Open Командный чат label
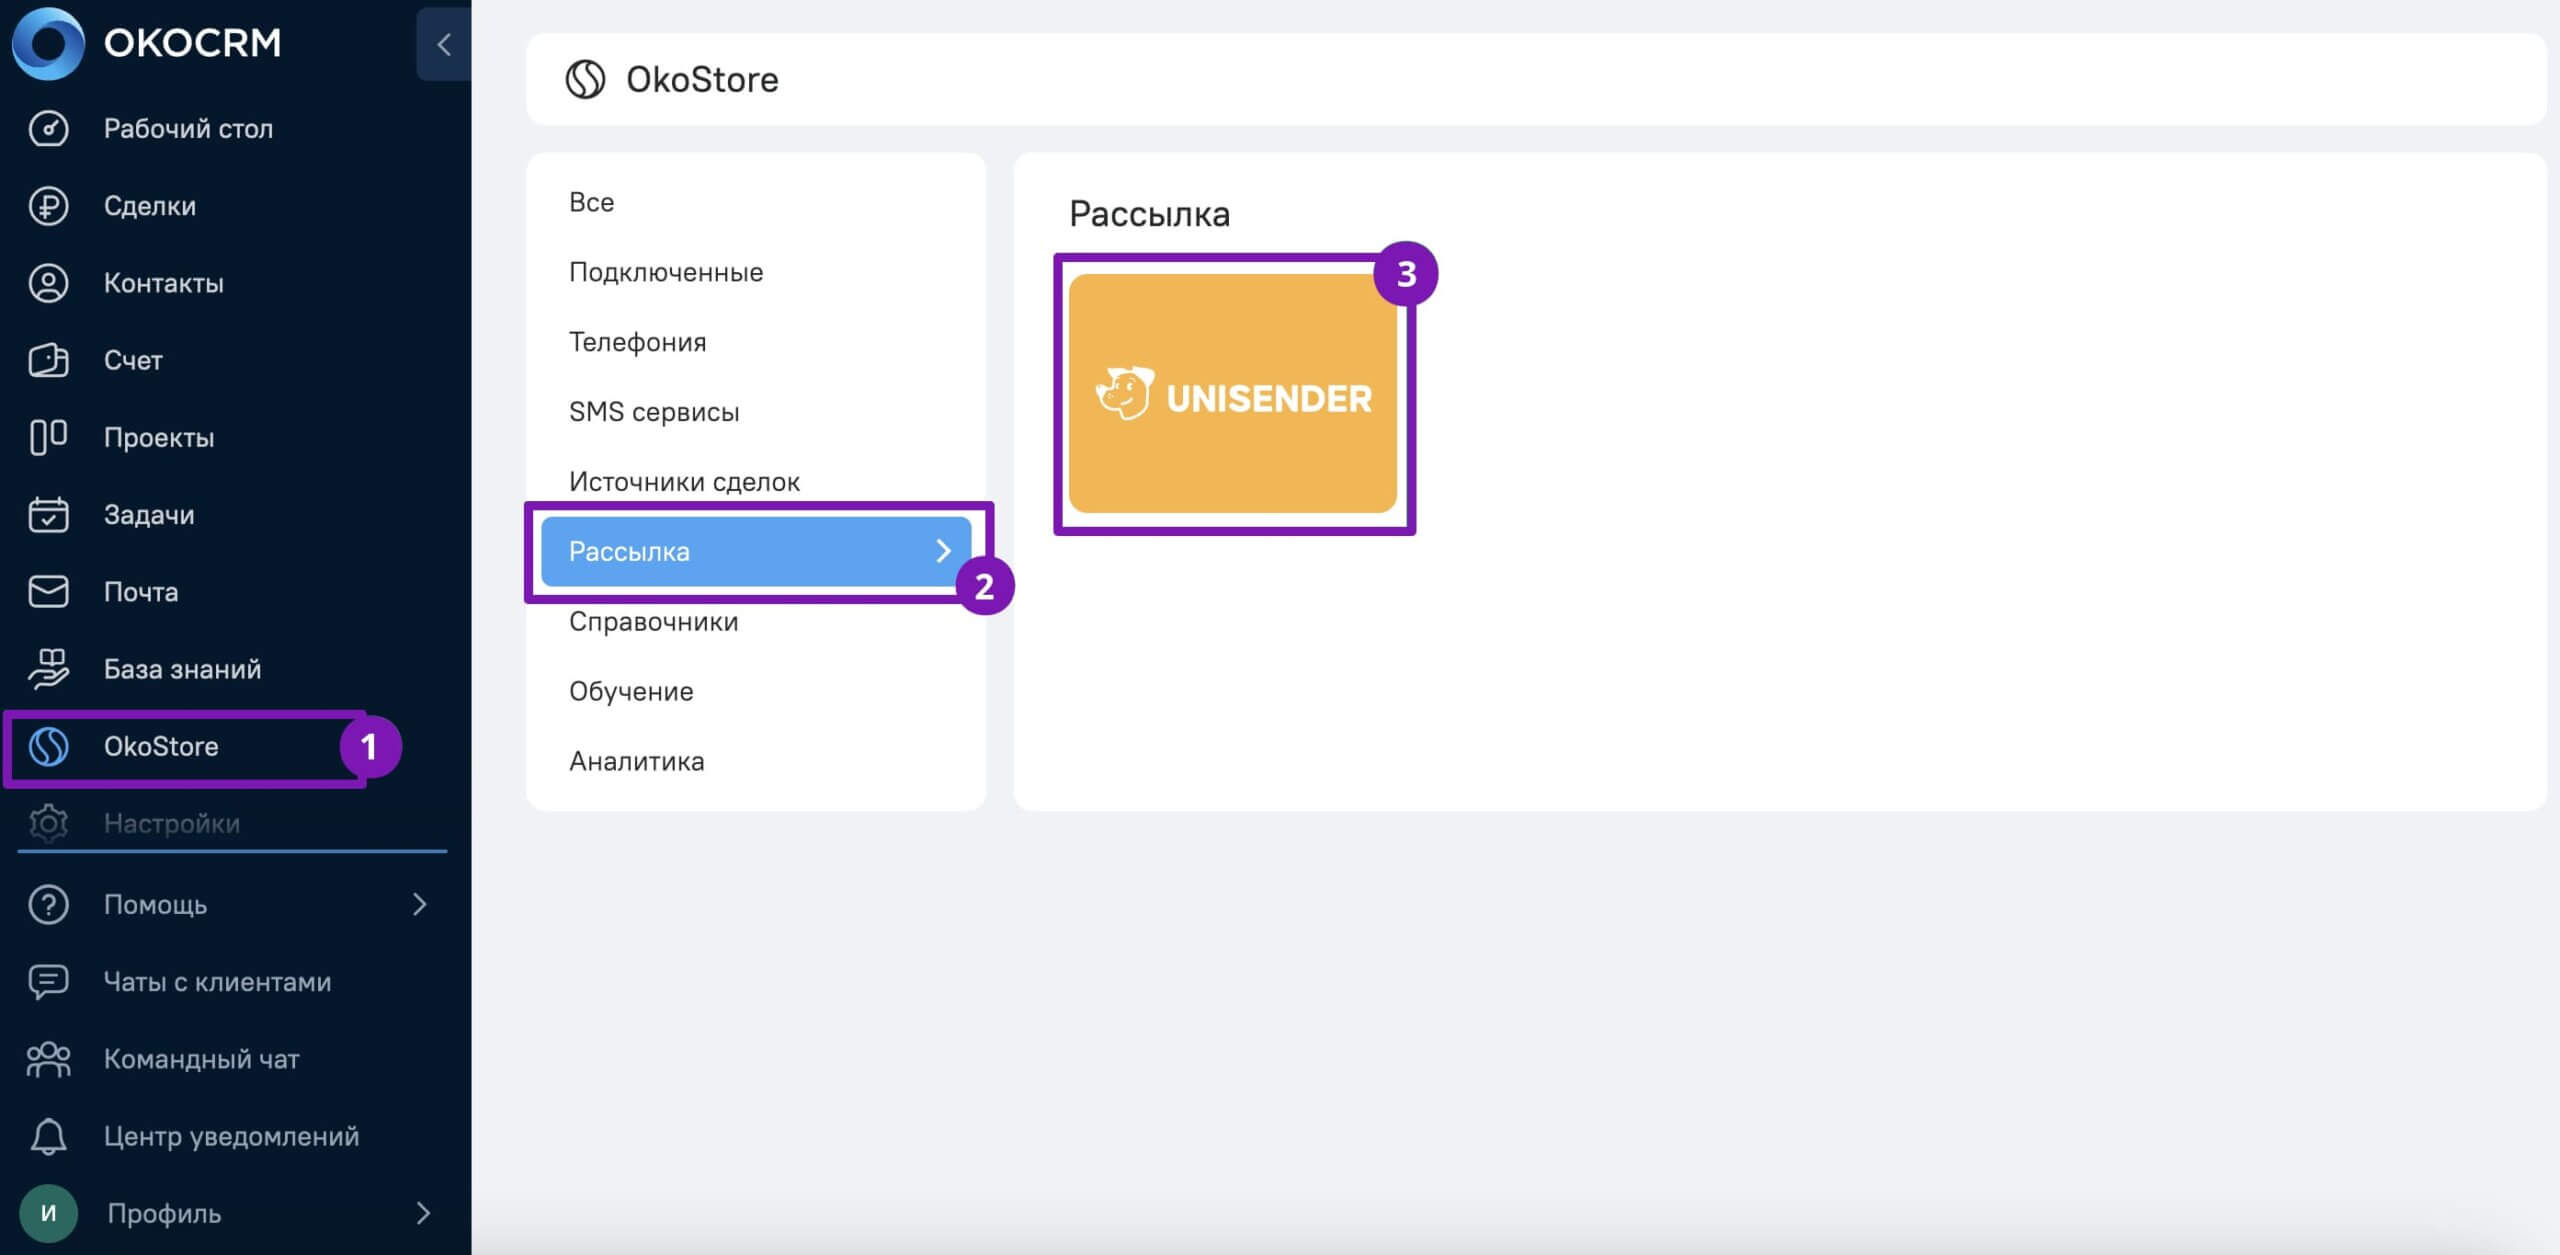 pyautogui.click(x=201, y=1059)
